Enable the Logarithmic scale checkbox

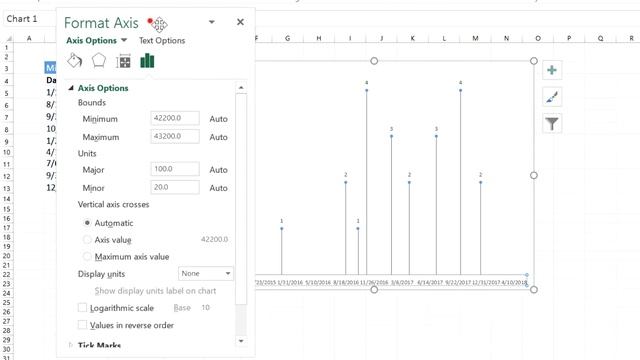pos(82,308)
